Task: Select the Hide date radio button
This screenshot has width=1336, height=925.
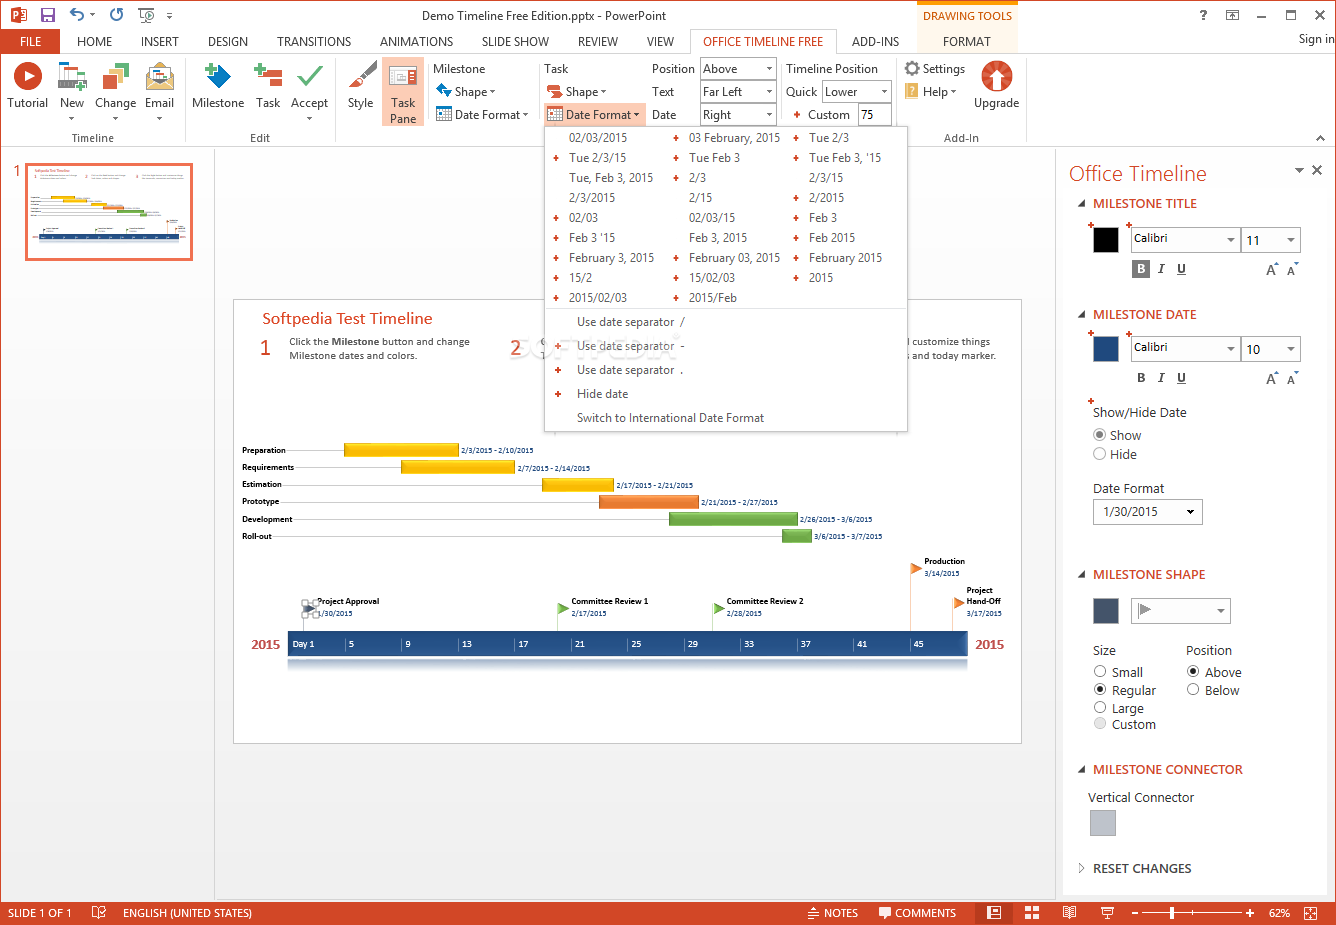Action: (x=1100, y=454)
